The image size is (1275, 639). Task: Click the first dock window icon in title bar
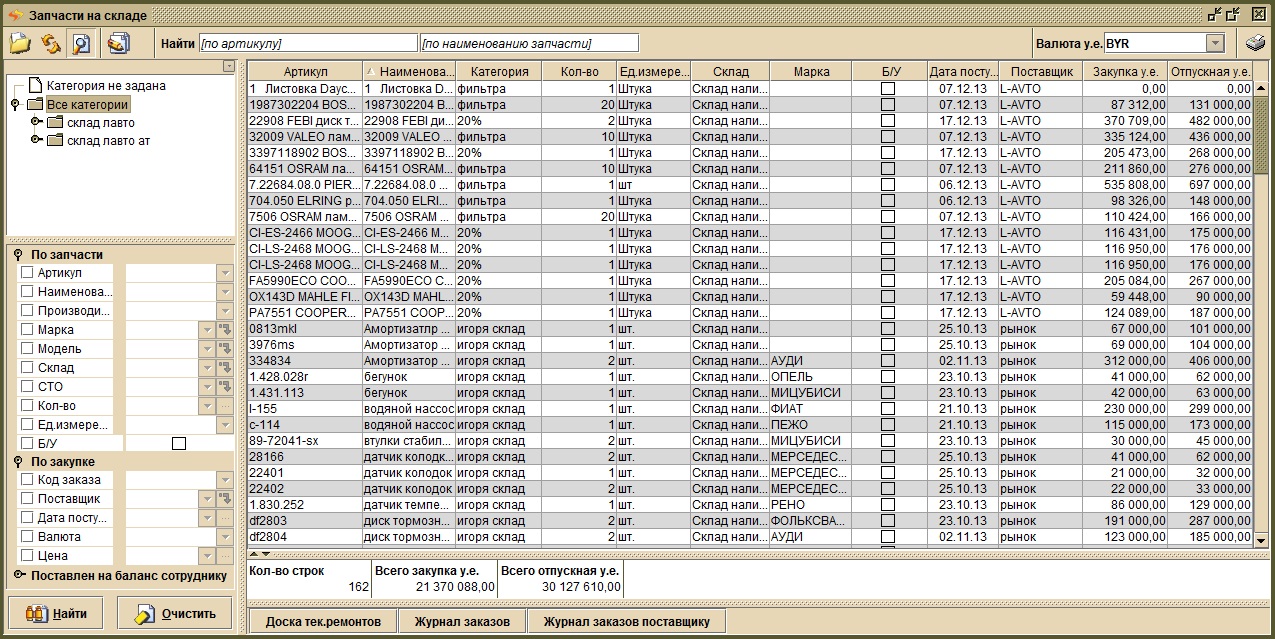coord(1215,14)
